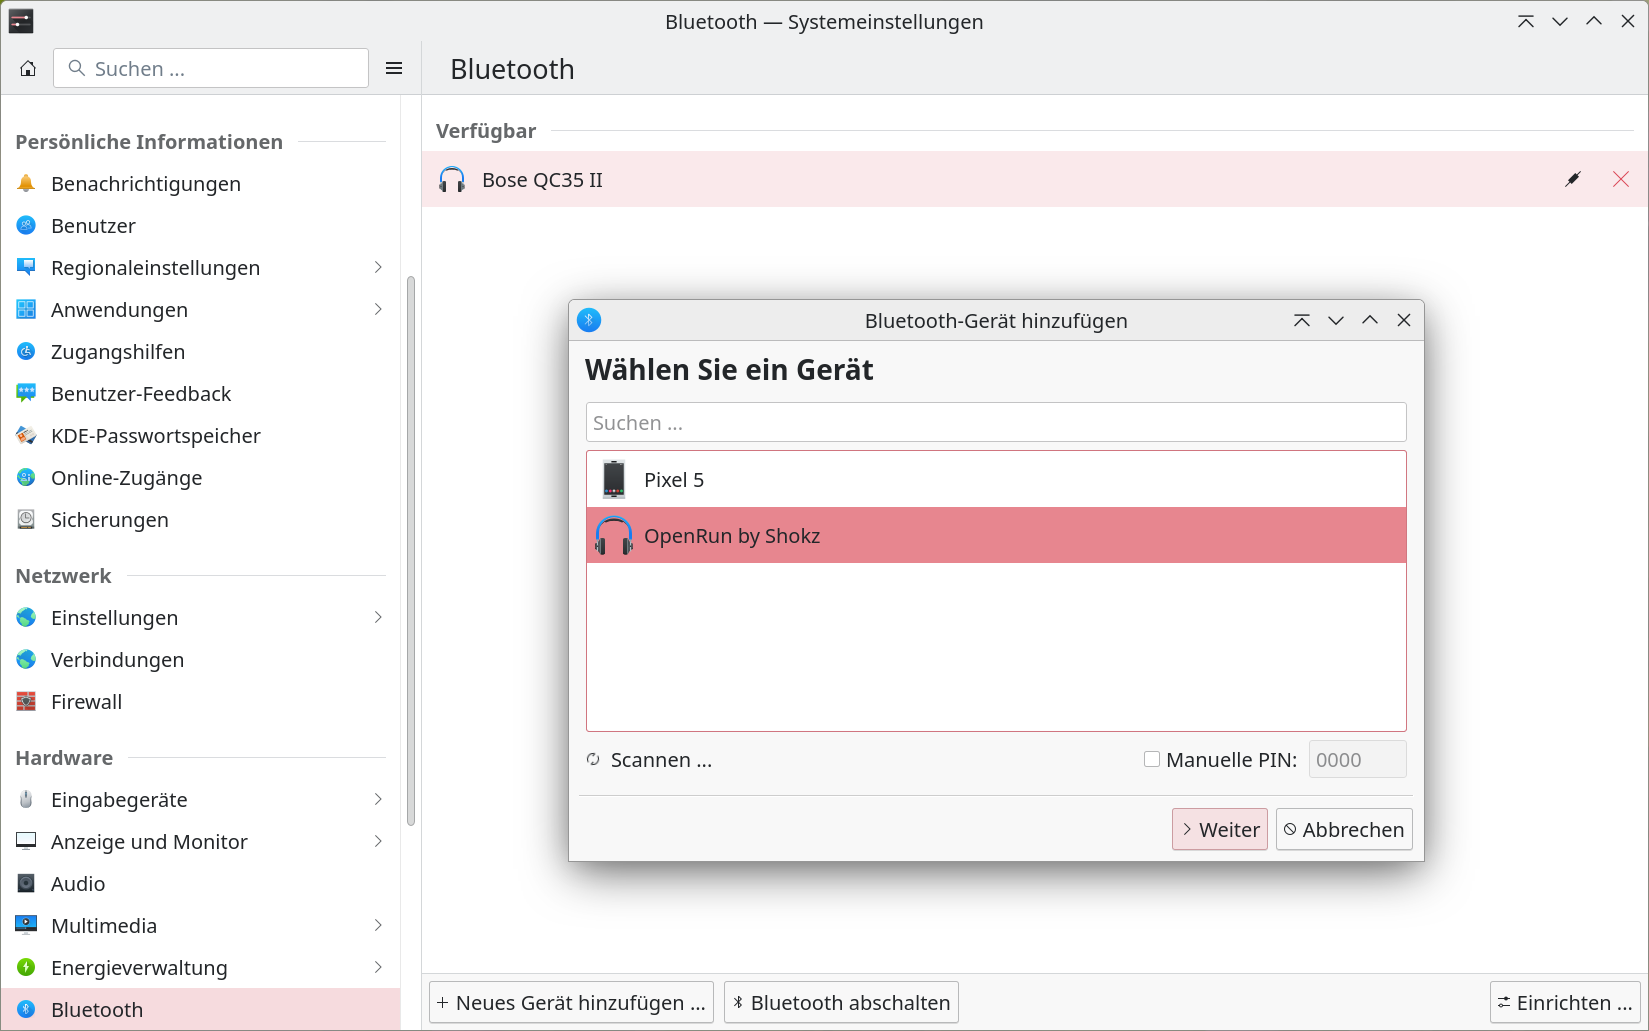Viewport: 1649px width, 1031px height.
Task: Click system settings app icon in titlebar
Action: click(21, 21)
